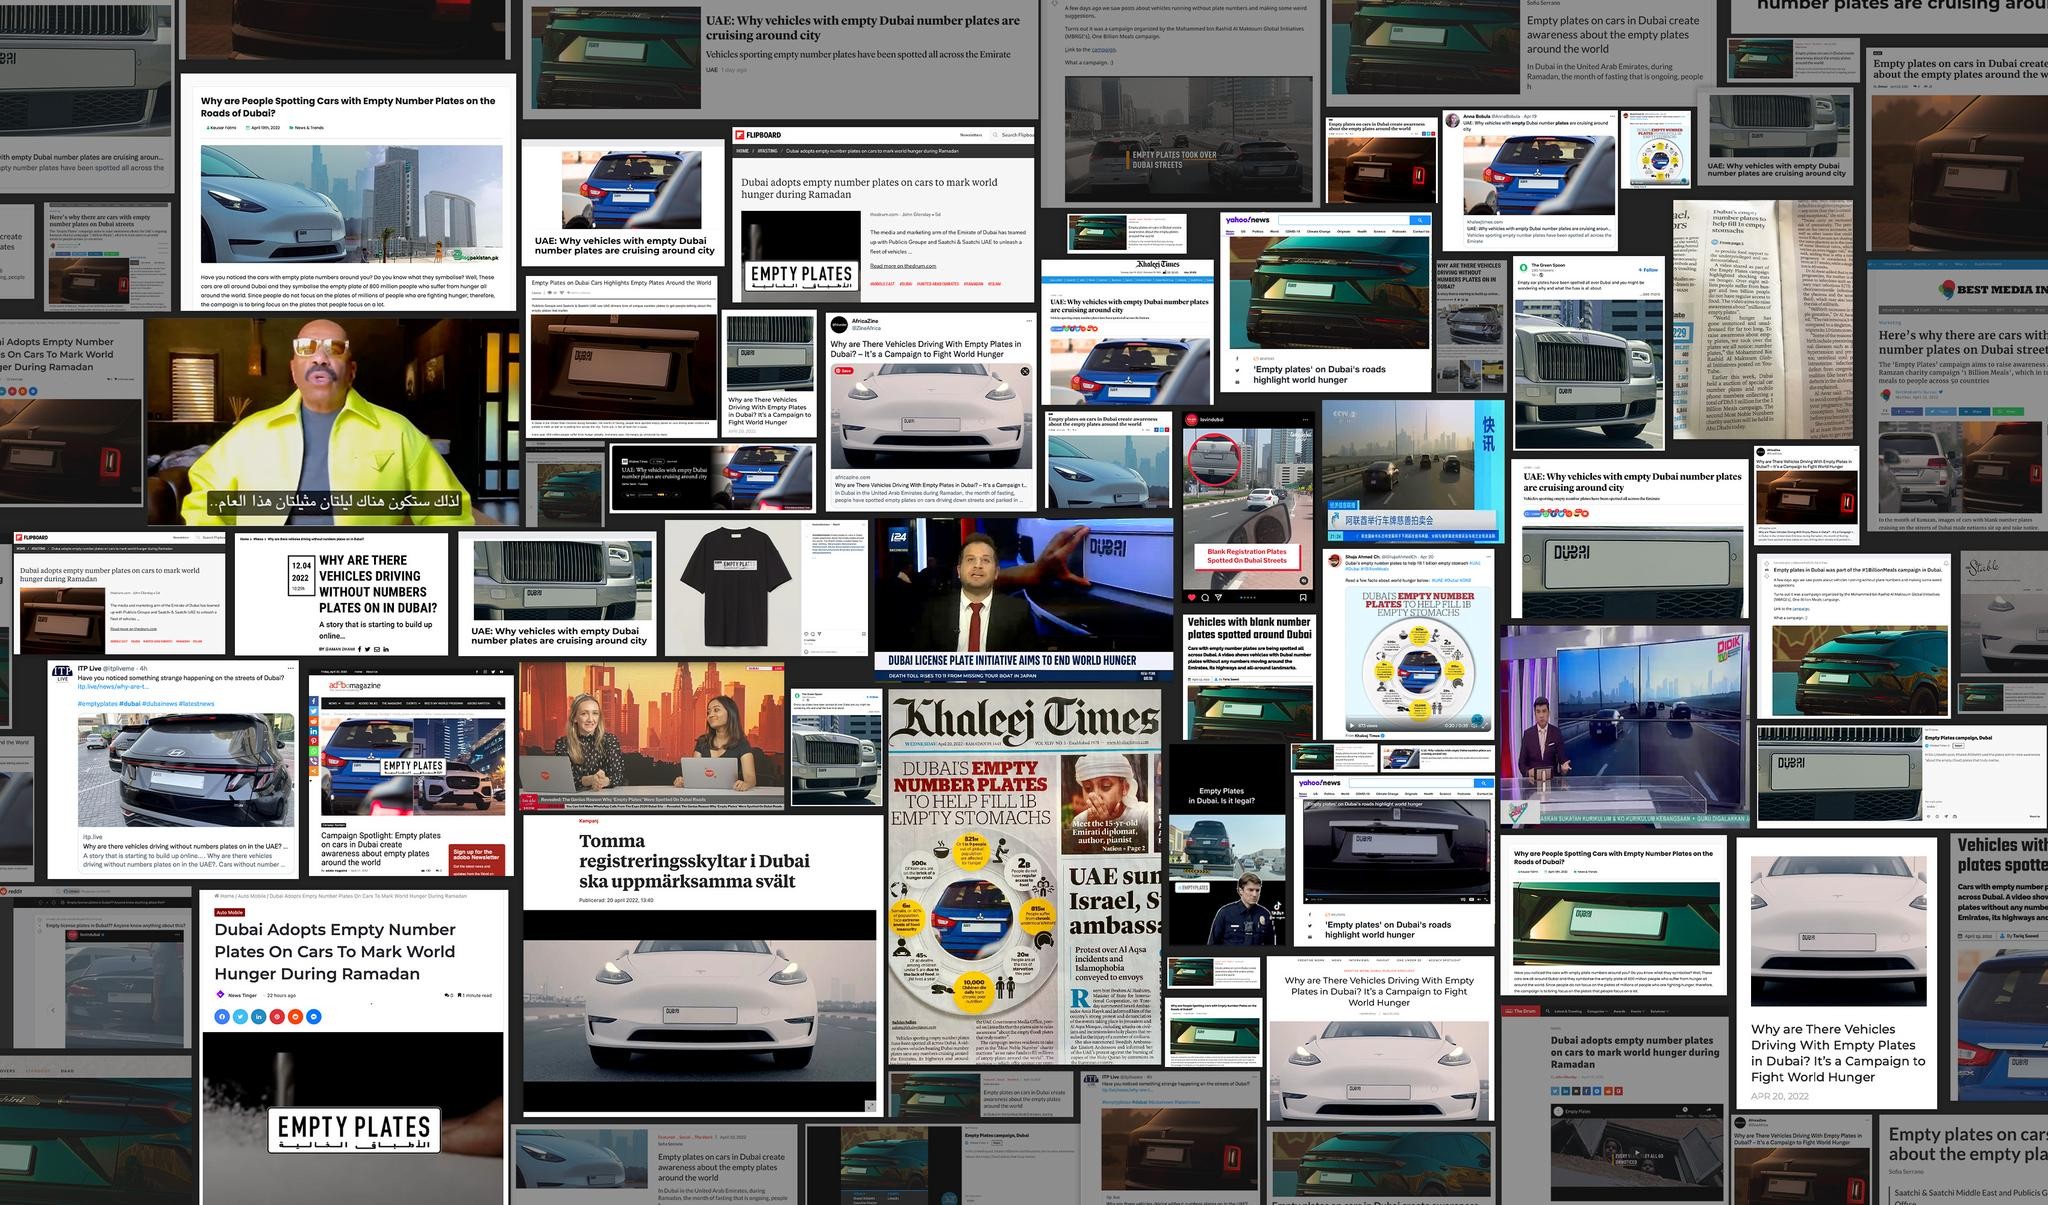
Task: Click HOME breadcrumb on Flipboard page
Action: (x=742, y=151)
